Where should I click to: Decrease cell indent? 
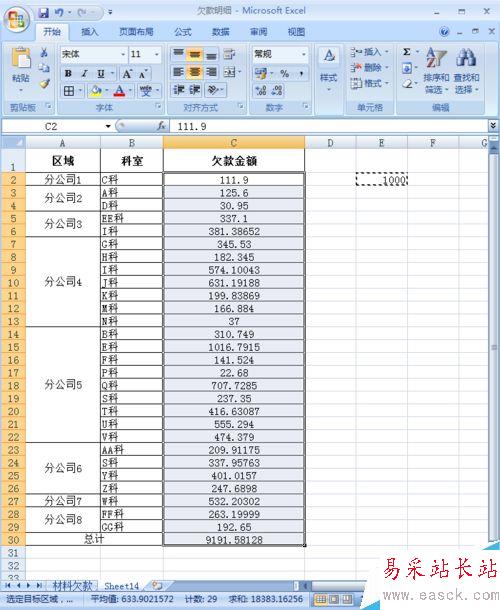(178, 90)
